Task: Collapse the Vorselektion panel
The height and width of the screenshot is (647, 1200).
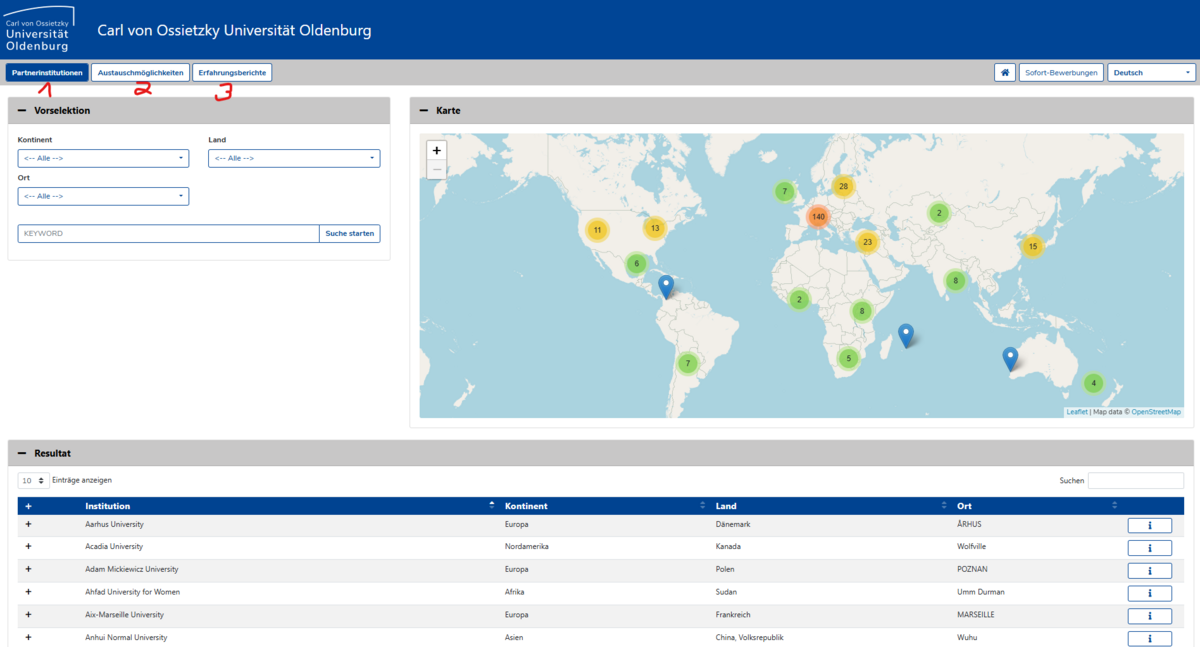Action: click(22, 111)
